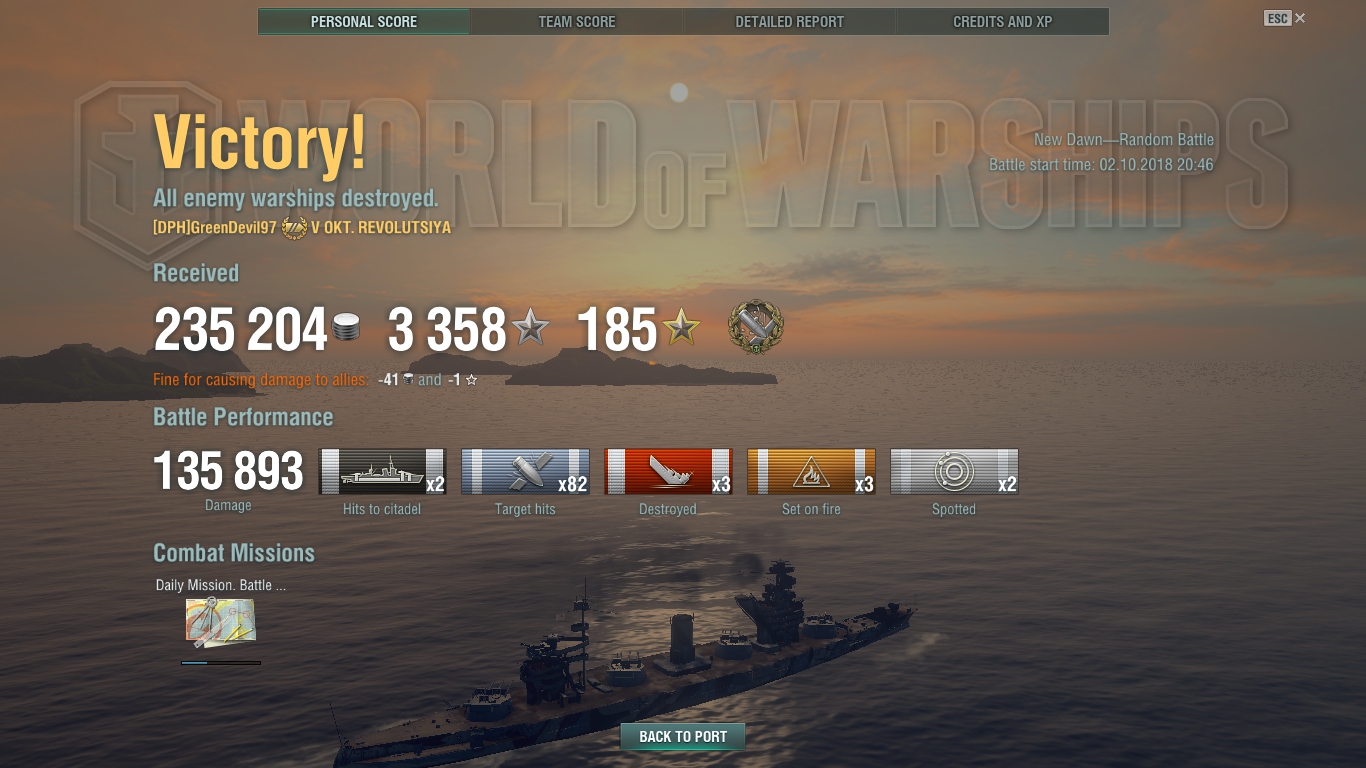The width and height of the screenshot is (1366, 768).
Task: Click the credits coin icon
Action: [346, 328]
